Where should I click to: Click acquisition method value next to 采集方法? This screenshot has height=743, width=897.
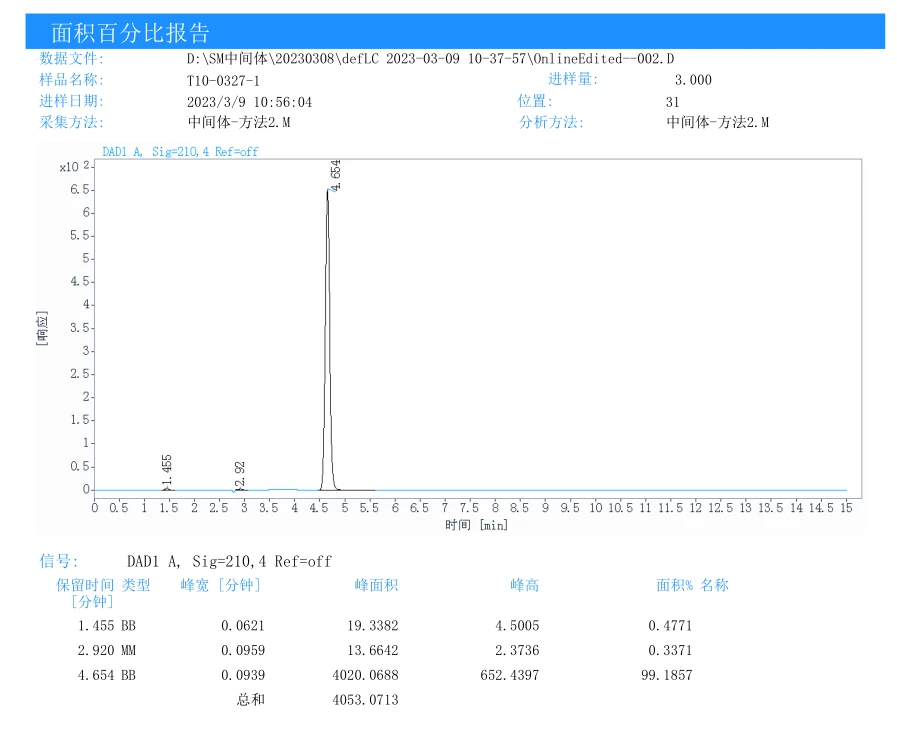pyautogui.click(x=239, y=122)
